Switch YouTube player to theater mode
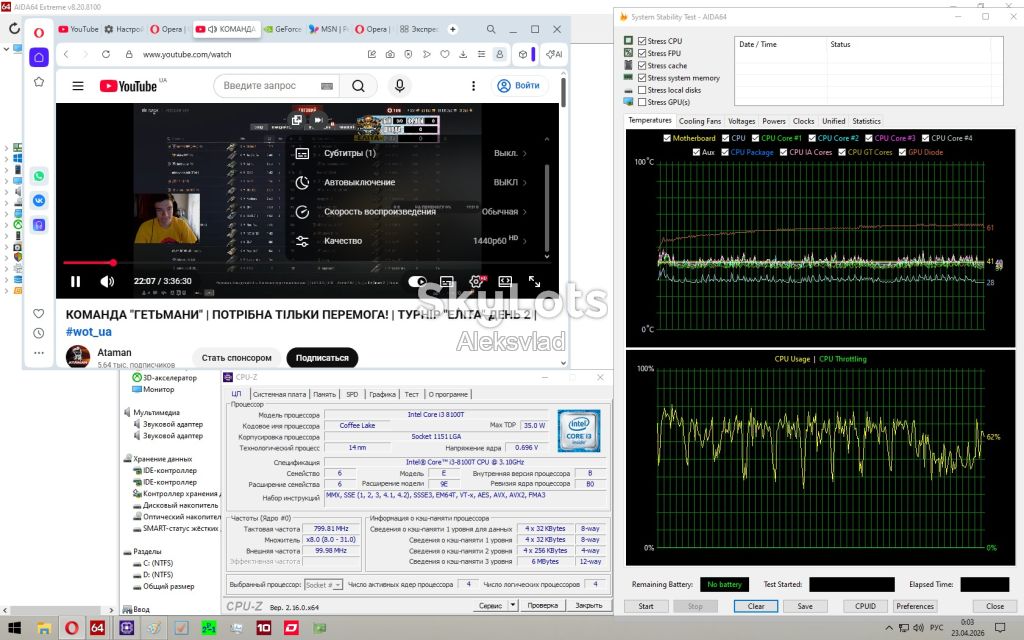 coord(505,281)
